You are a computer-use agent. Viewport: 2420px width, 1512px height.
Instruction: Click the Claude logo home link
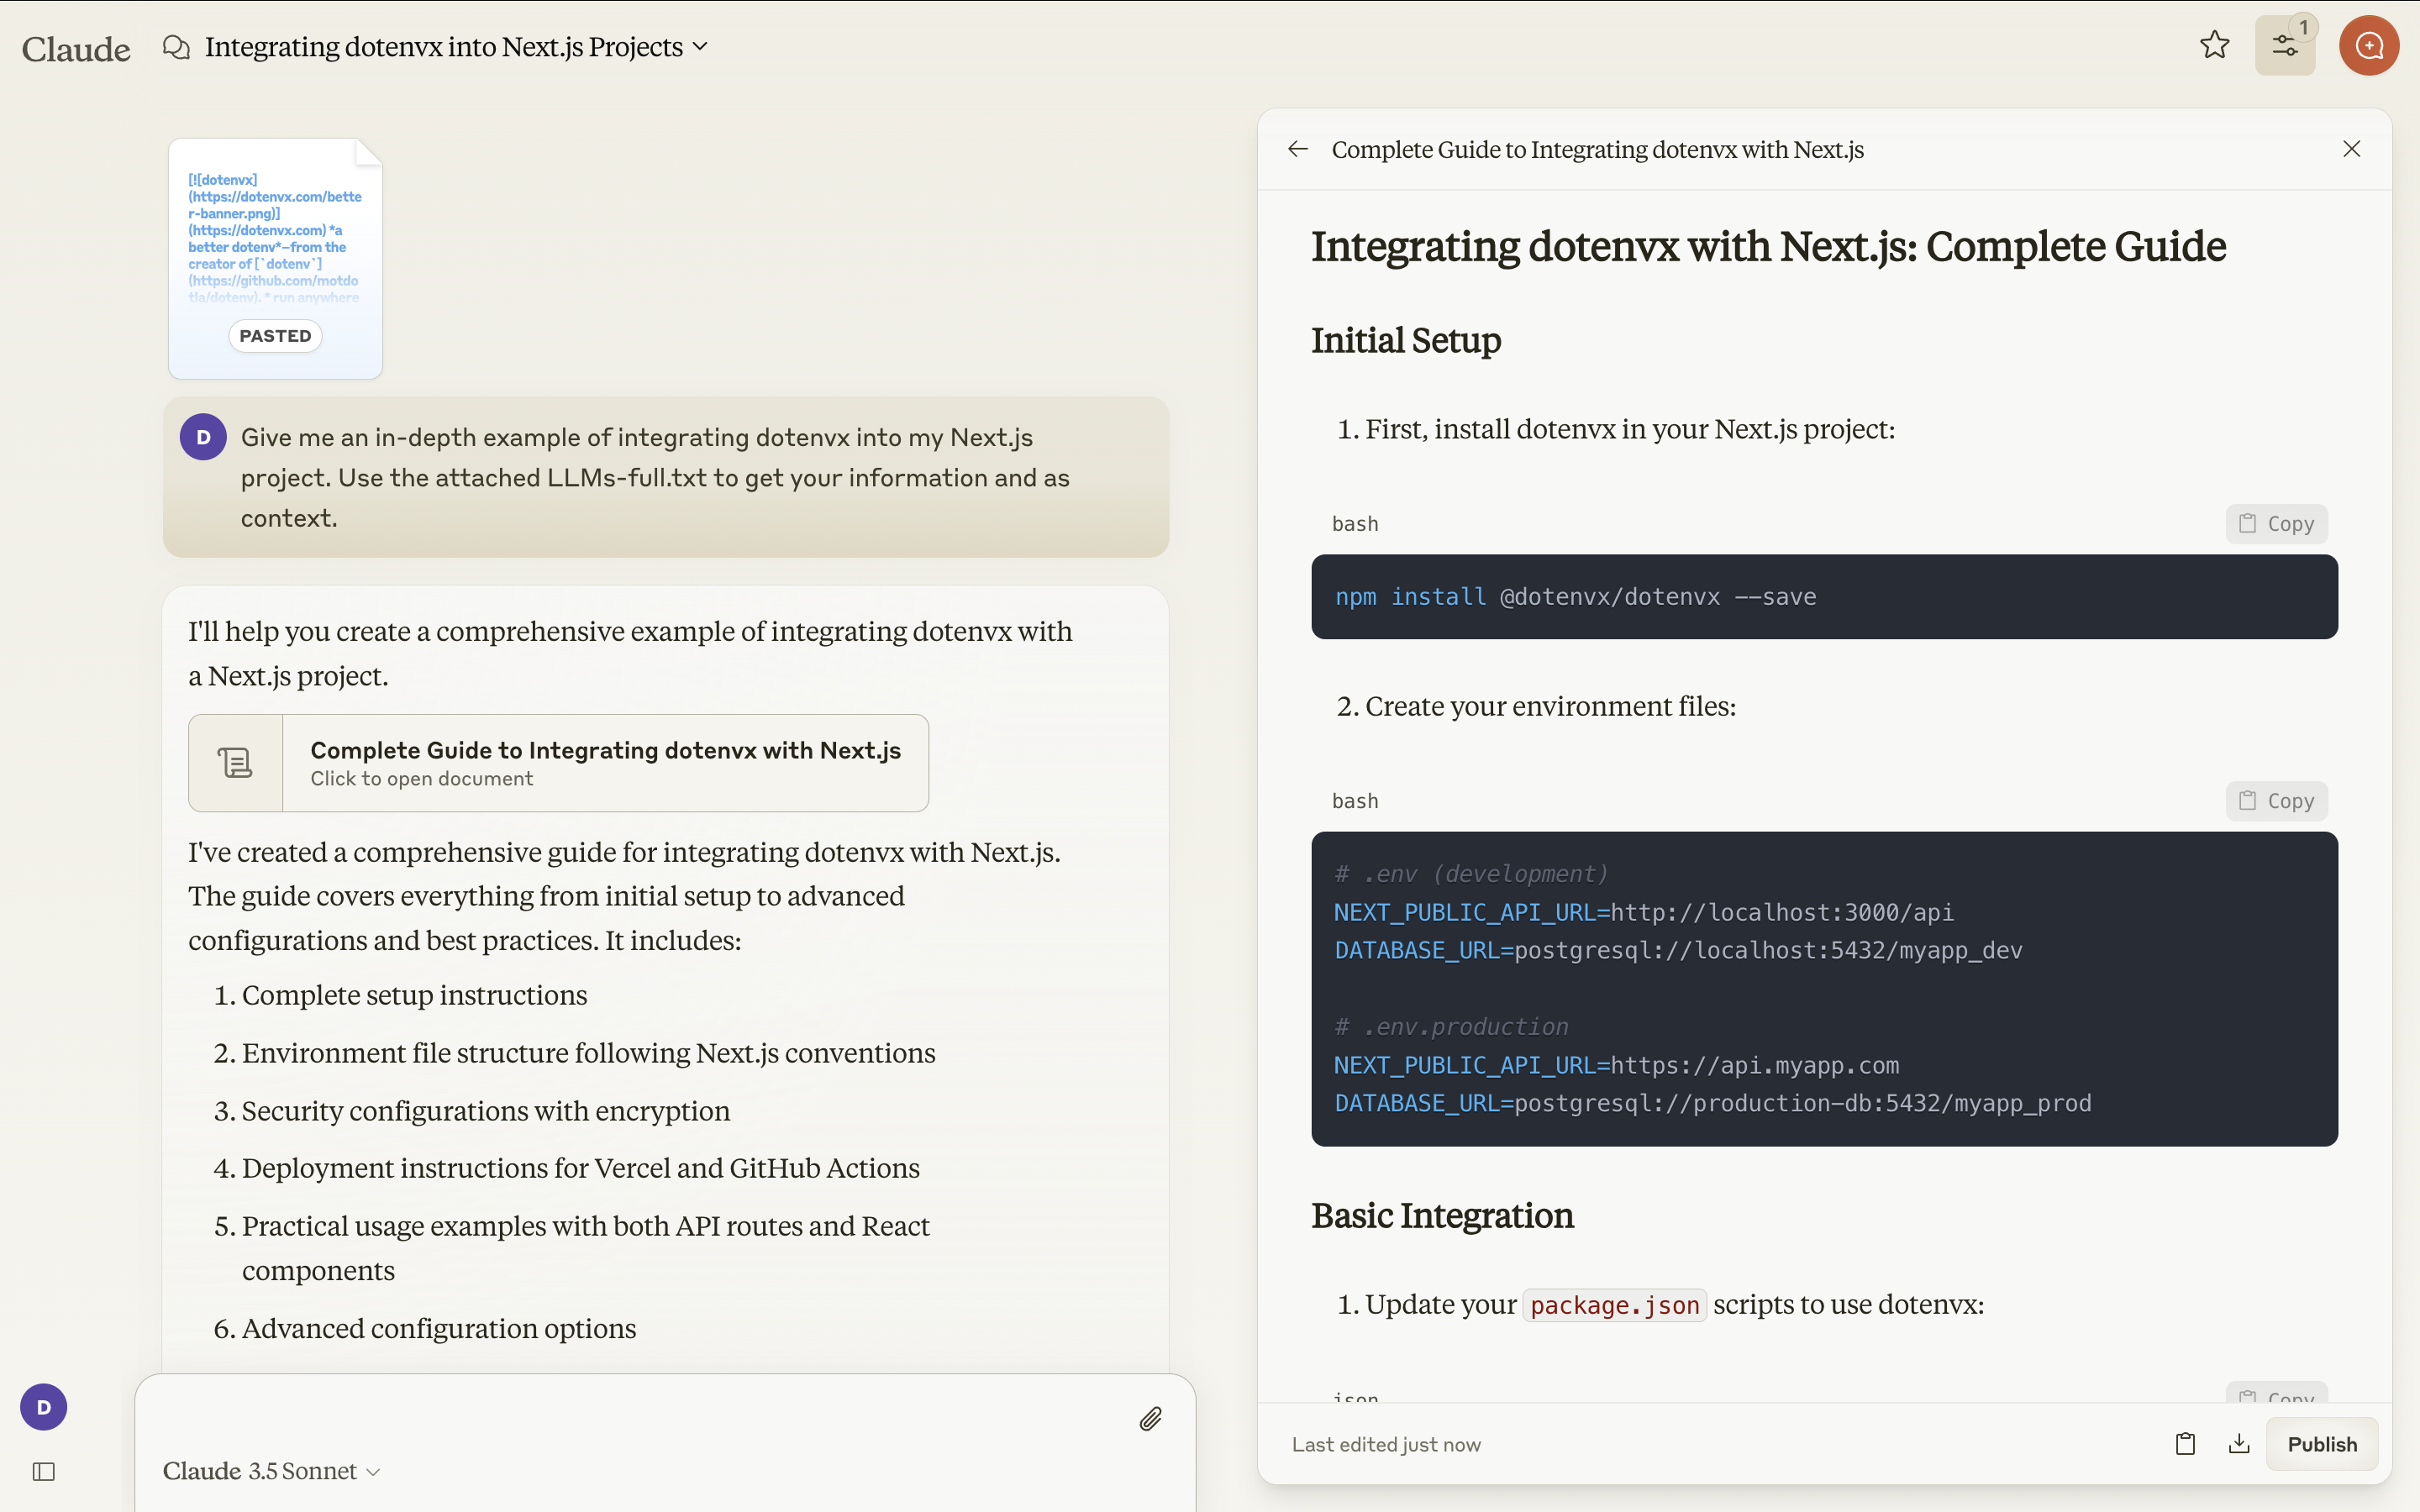pyautogui.click(x=76, y=48)
